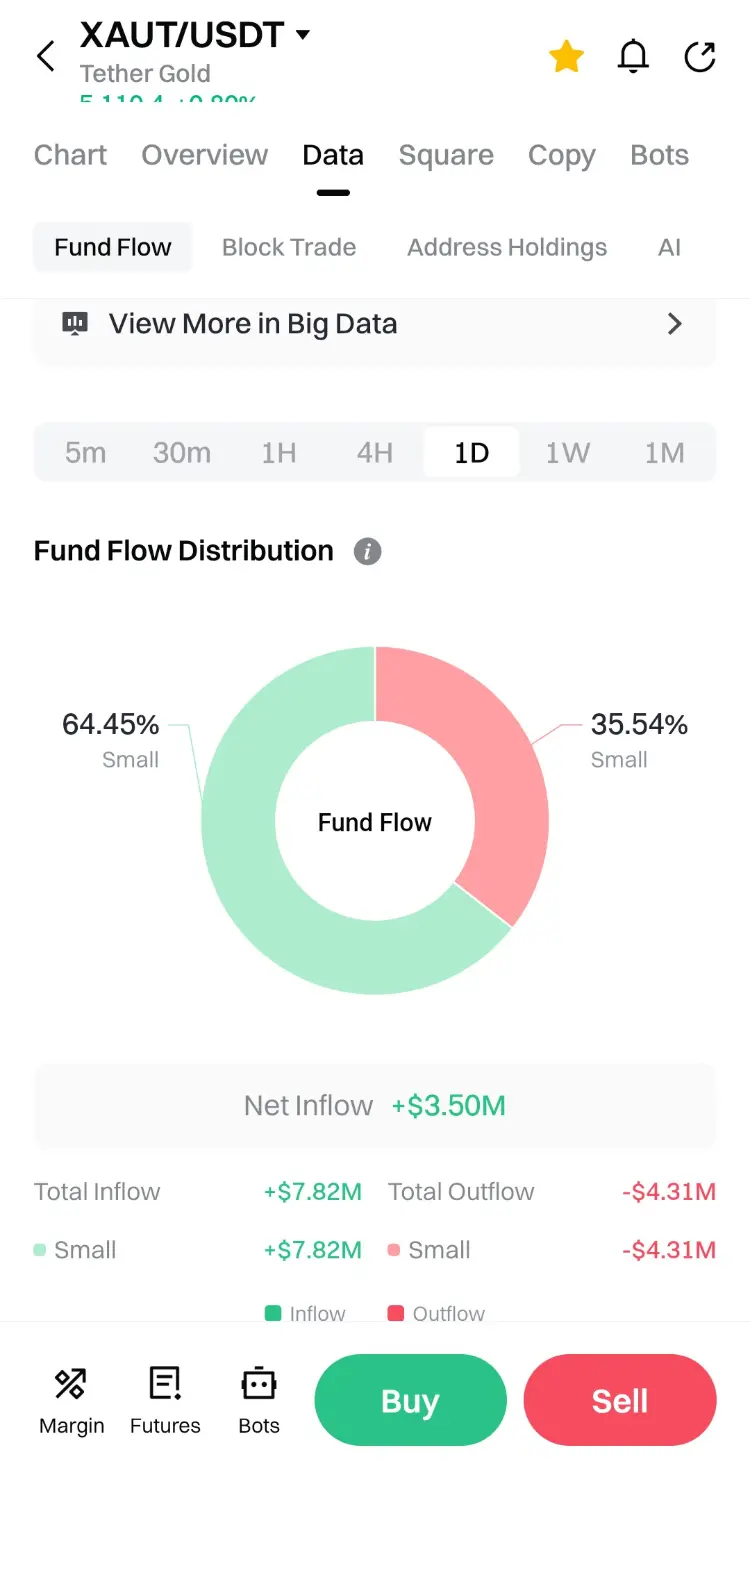Tap the back arrow icon
The width and height of the screenshot is (750, 1580).
pos(46,56)
